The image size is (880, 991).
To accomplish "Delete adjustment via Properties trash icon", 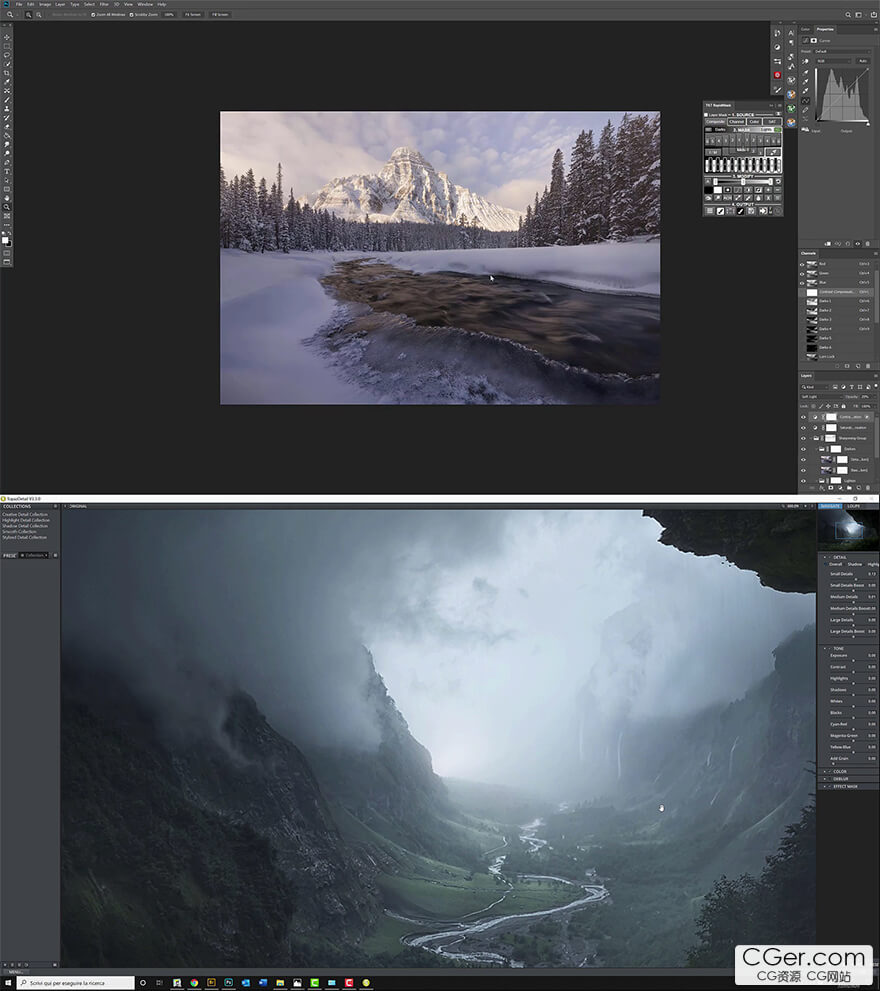I will point(867,244).
